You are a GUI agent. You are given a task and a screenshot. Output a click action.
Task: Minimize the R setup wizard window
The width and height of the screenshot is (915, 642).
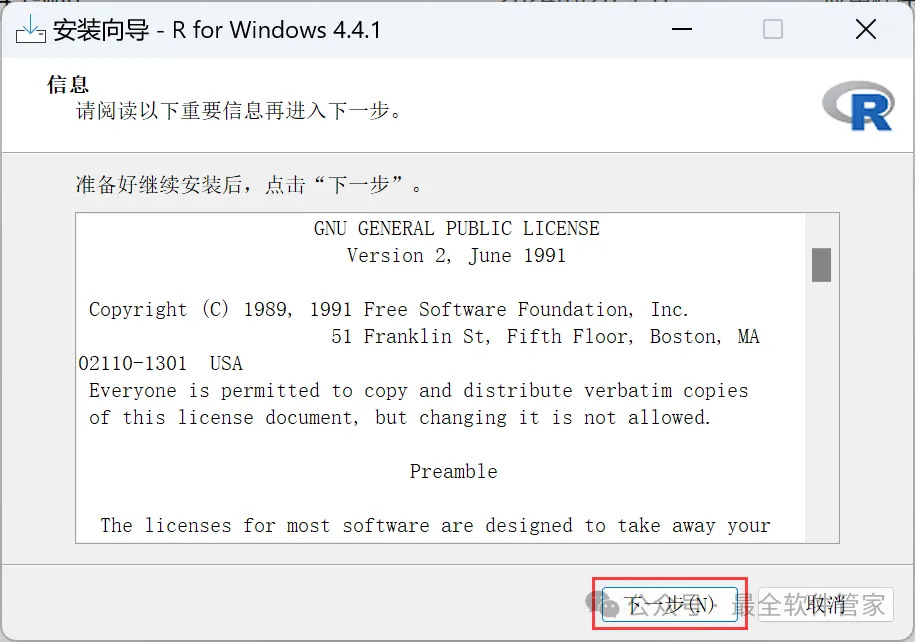(682, 29)
